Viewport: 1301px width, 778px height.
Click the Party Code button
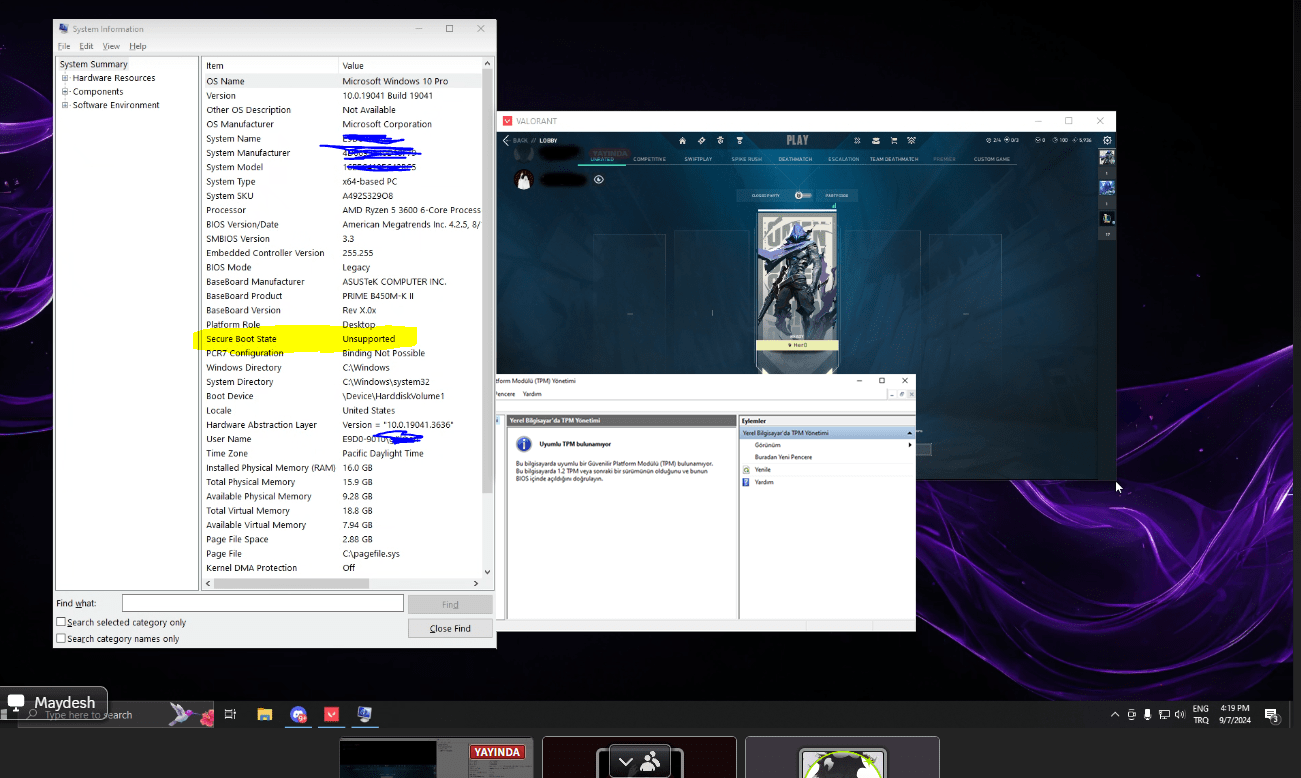(837, 195)
